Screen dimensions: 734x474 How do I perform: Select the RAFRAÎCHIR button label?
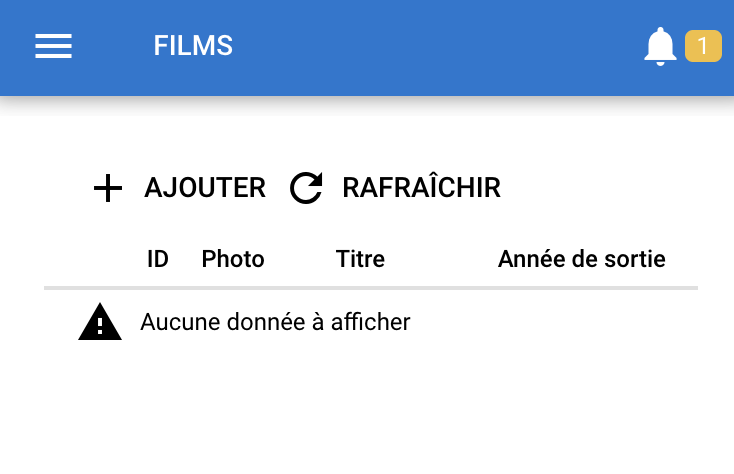coord(421,187)
